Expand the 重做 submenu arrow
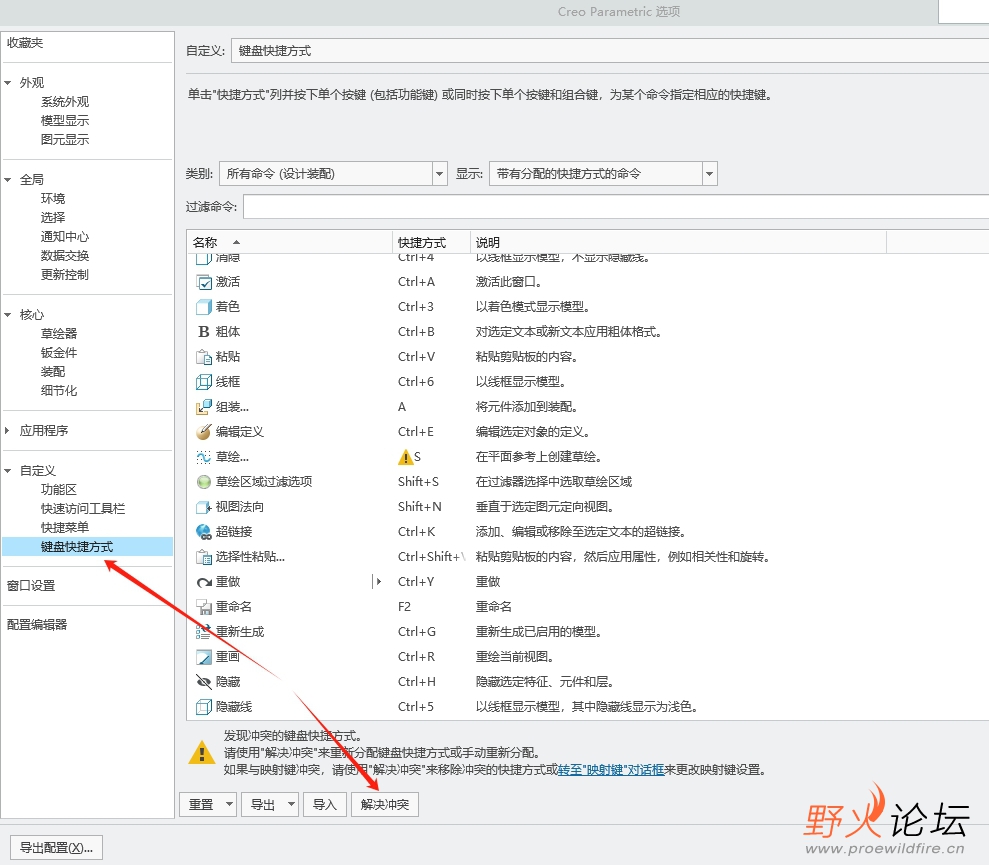 (x=377, y=582)
